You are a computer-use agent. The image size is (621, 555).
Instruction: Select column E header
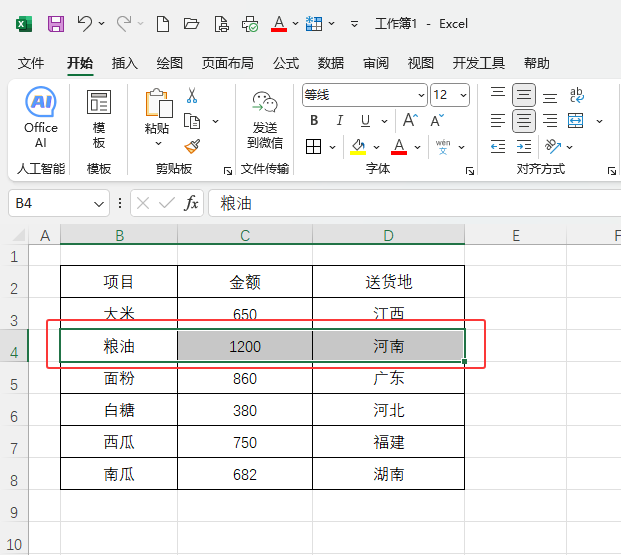point(516,236)
